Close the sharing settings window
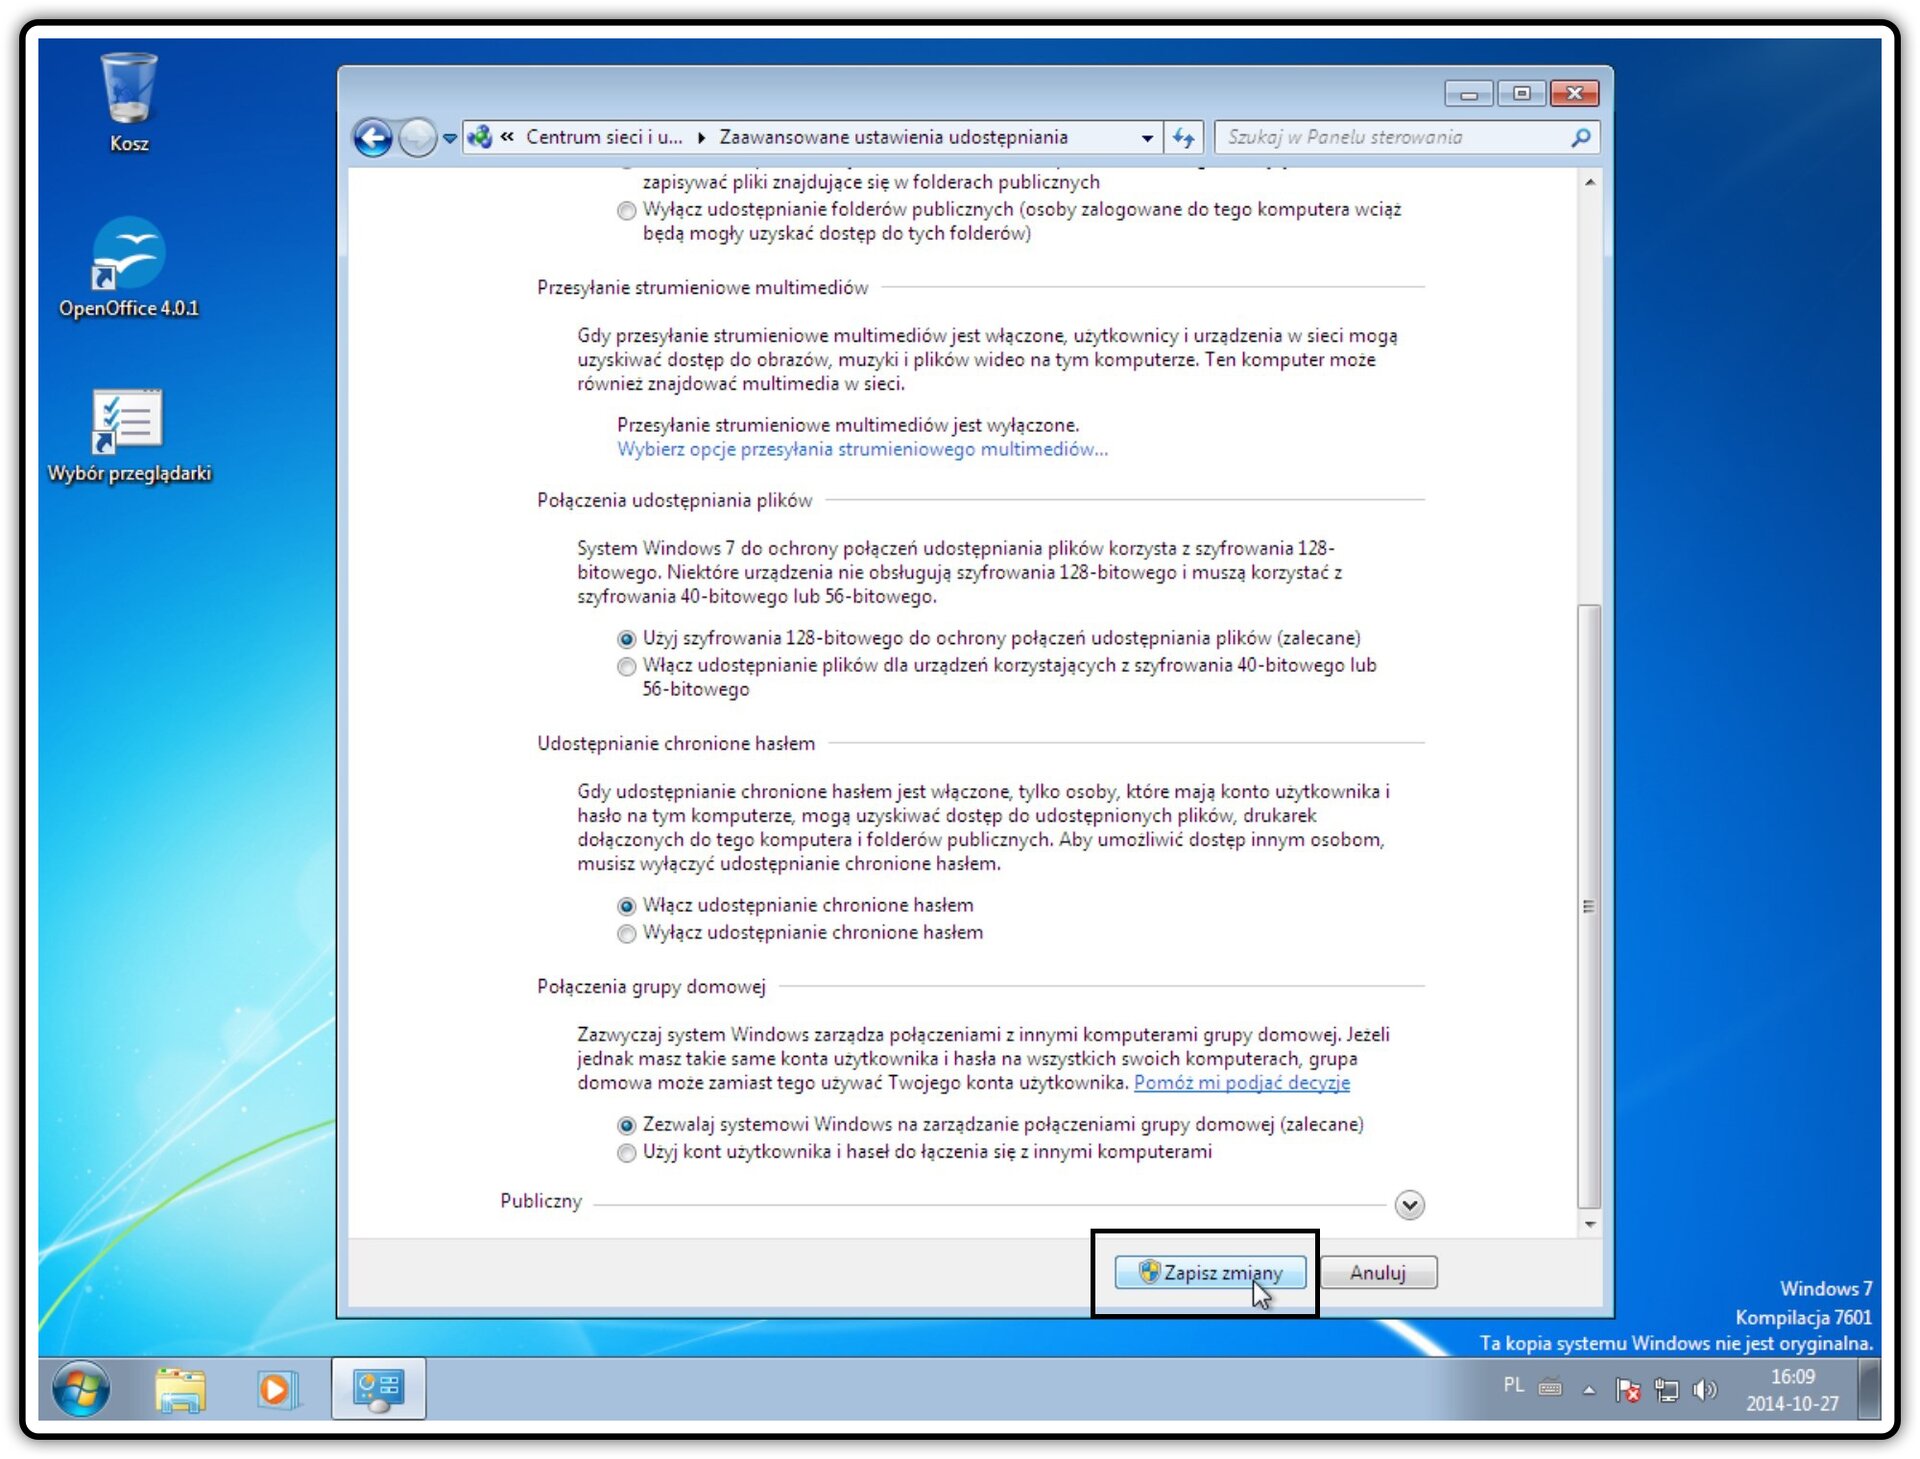This screenshot has width=1920, height=1459. [1575, 94]
